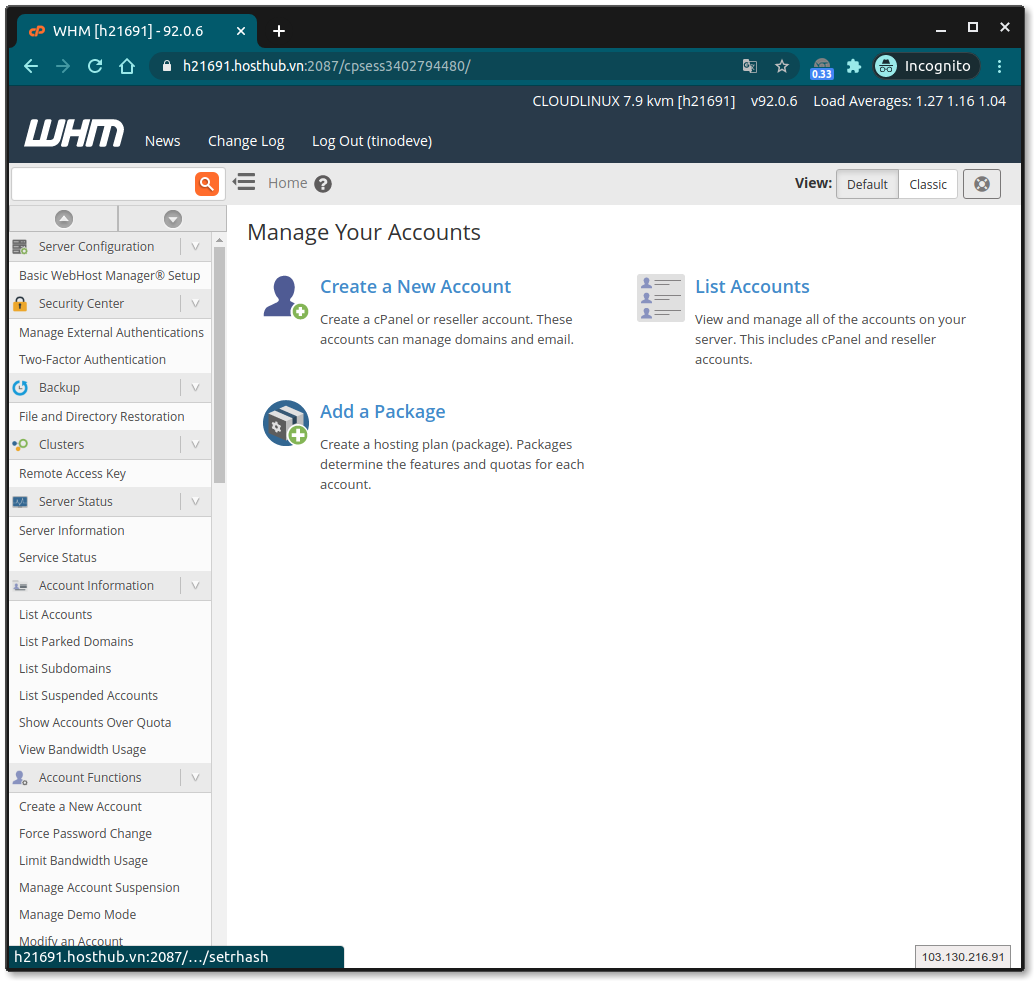Click the browser address bar URL
The image size is (1034, 981).
point(326,66)
